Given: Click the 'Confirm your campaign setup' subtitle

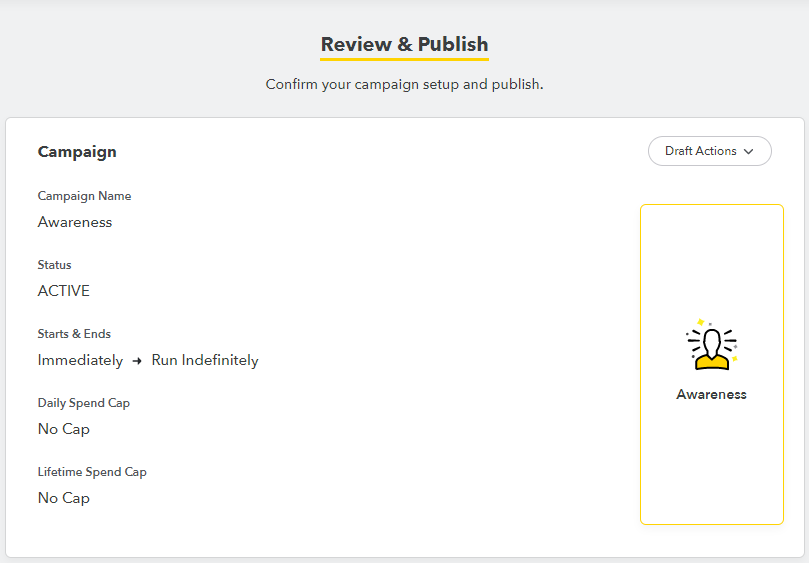Looking at the screenshot, I should pos(404,84).
